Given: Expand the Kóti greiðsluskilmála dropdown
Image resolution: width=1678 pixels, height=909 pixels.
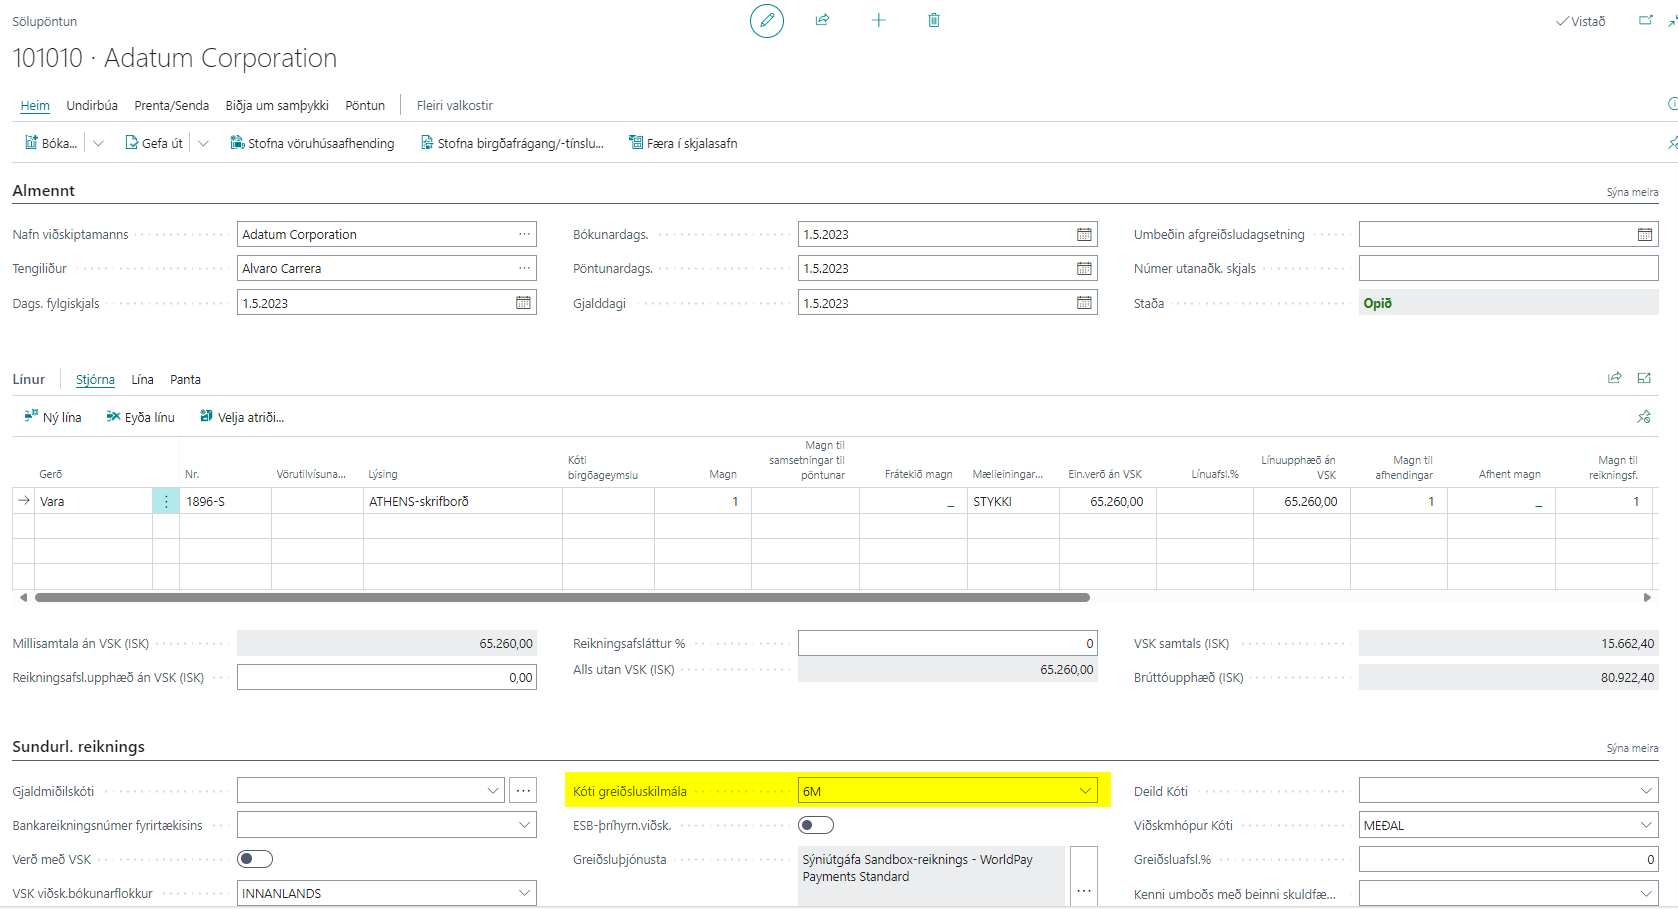Looking at the screenshot, I should point(1085,791).
